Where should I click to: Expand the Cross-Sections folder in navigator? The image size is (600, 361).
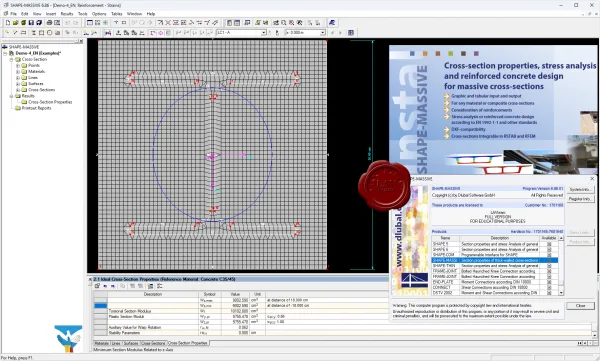coord(18,90)
